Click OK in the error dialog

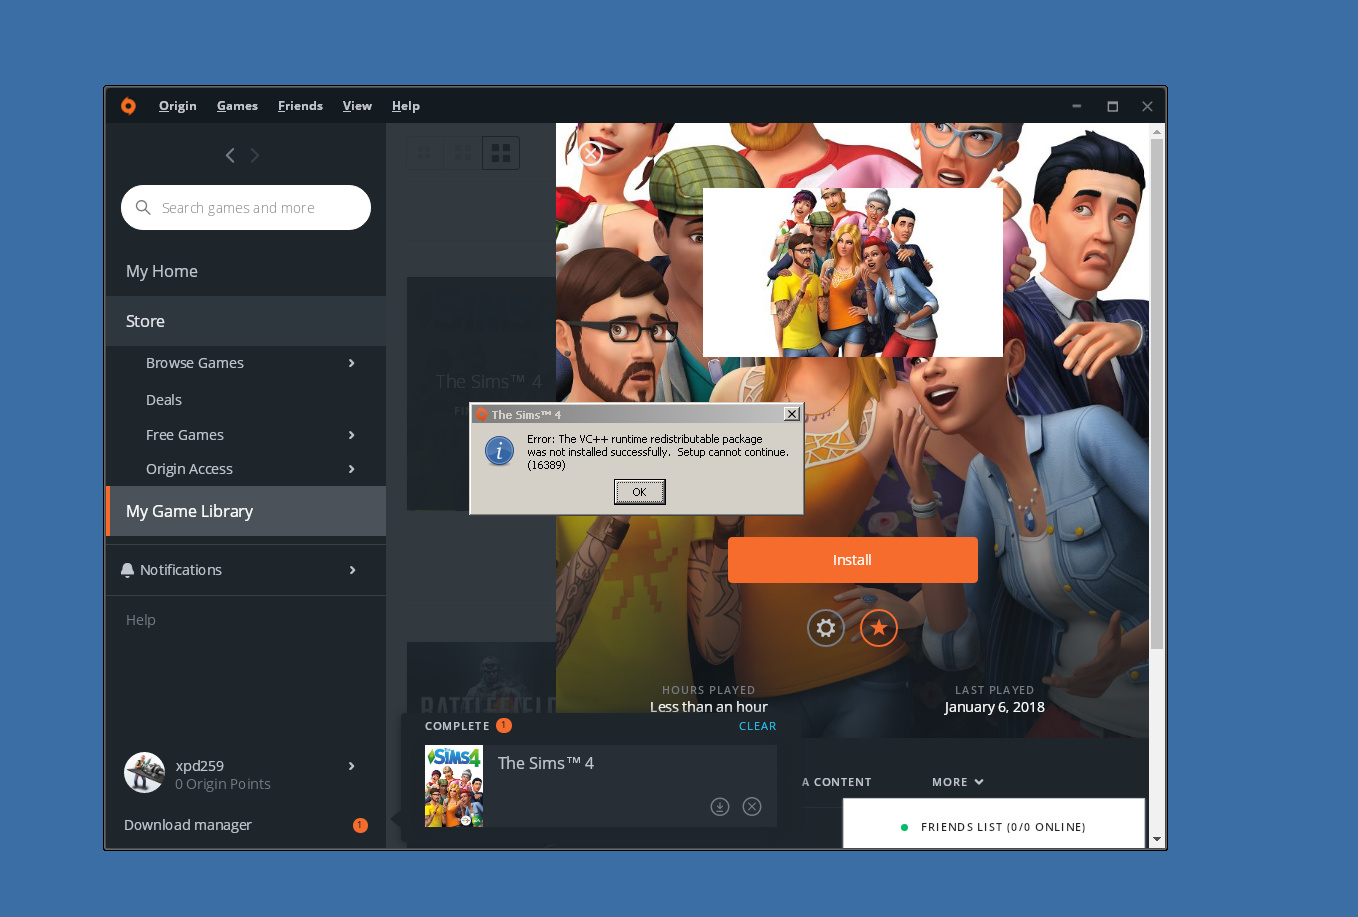[640, 492]
